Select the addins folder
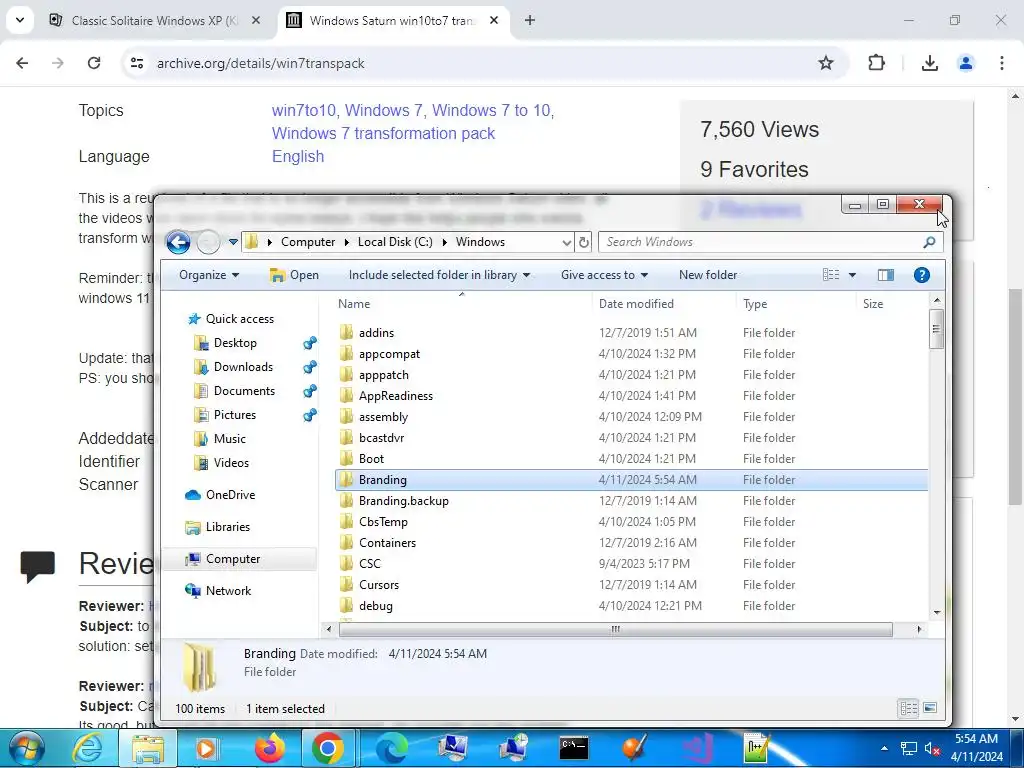 (631, 333)
